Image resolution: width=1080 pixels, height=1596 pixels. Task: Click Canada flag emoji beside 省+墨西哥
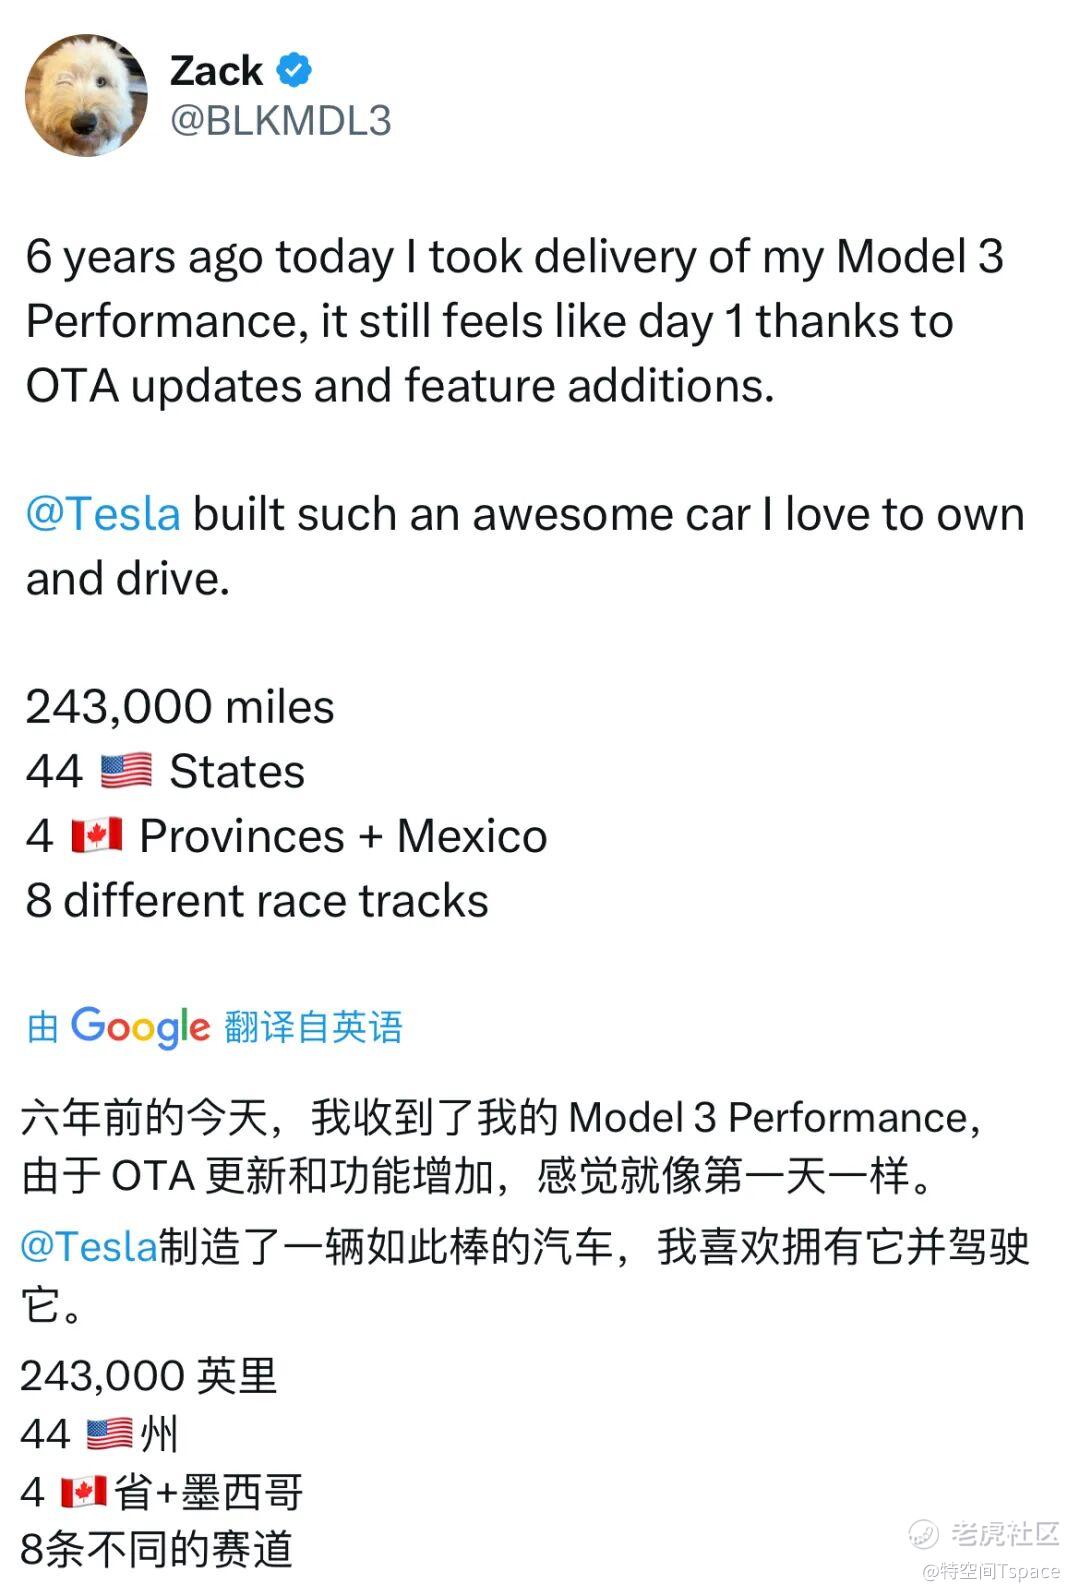pyautogui.click(x=83, y=1492)
